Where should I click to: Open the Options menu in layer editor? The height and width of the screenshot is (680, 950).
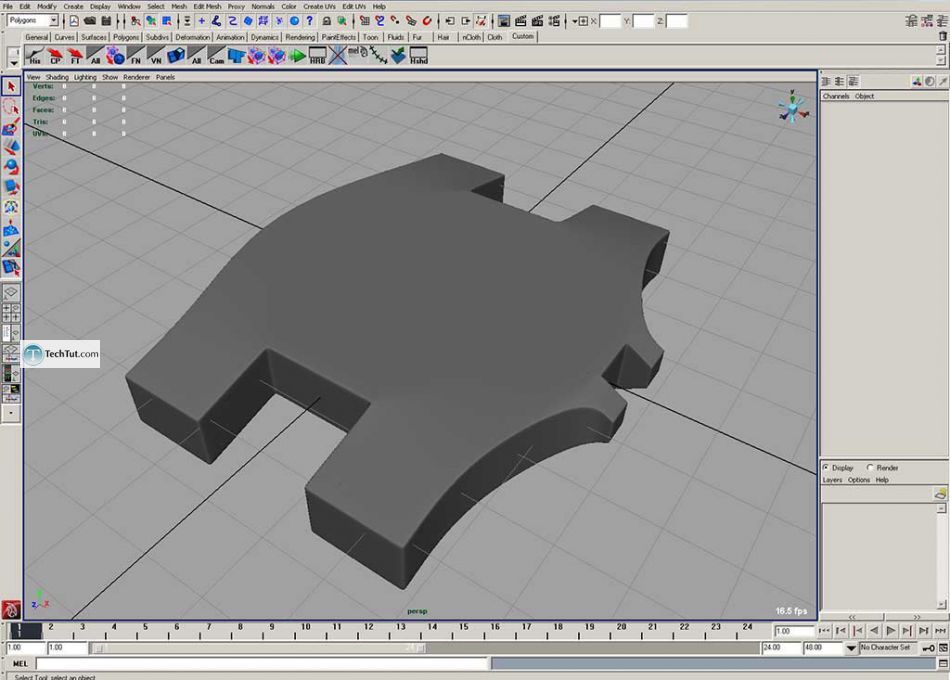(859, 479)
